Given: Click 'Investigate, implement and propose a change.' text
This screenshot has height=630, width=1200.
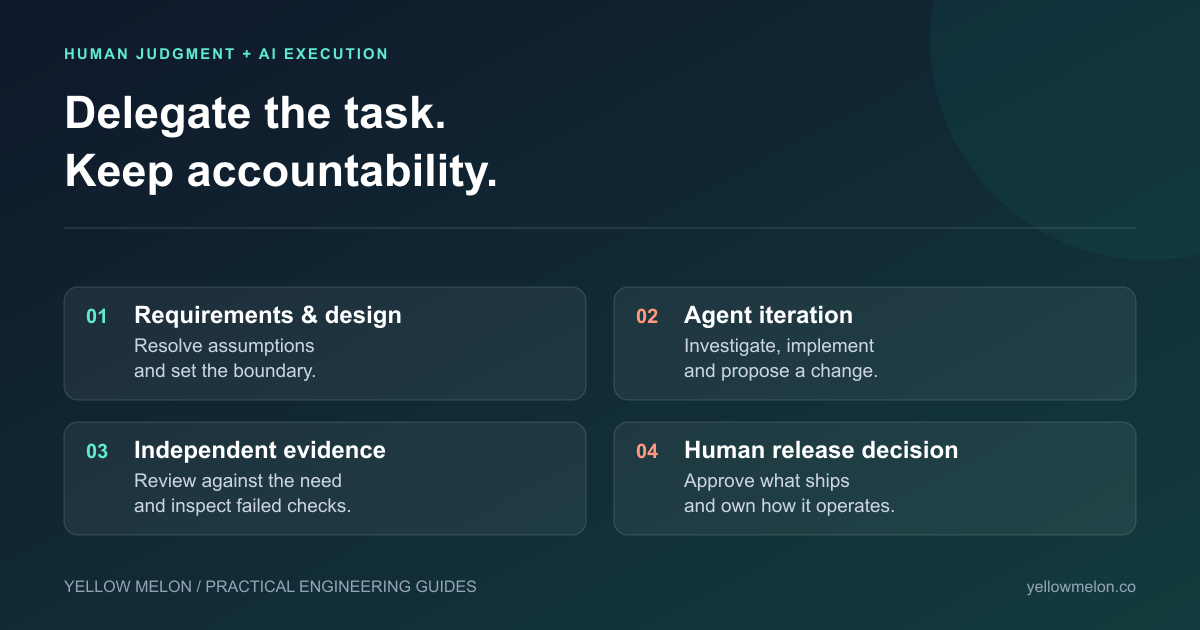Looking at the screenshot, I should [x=781, y=358].
